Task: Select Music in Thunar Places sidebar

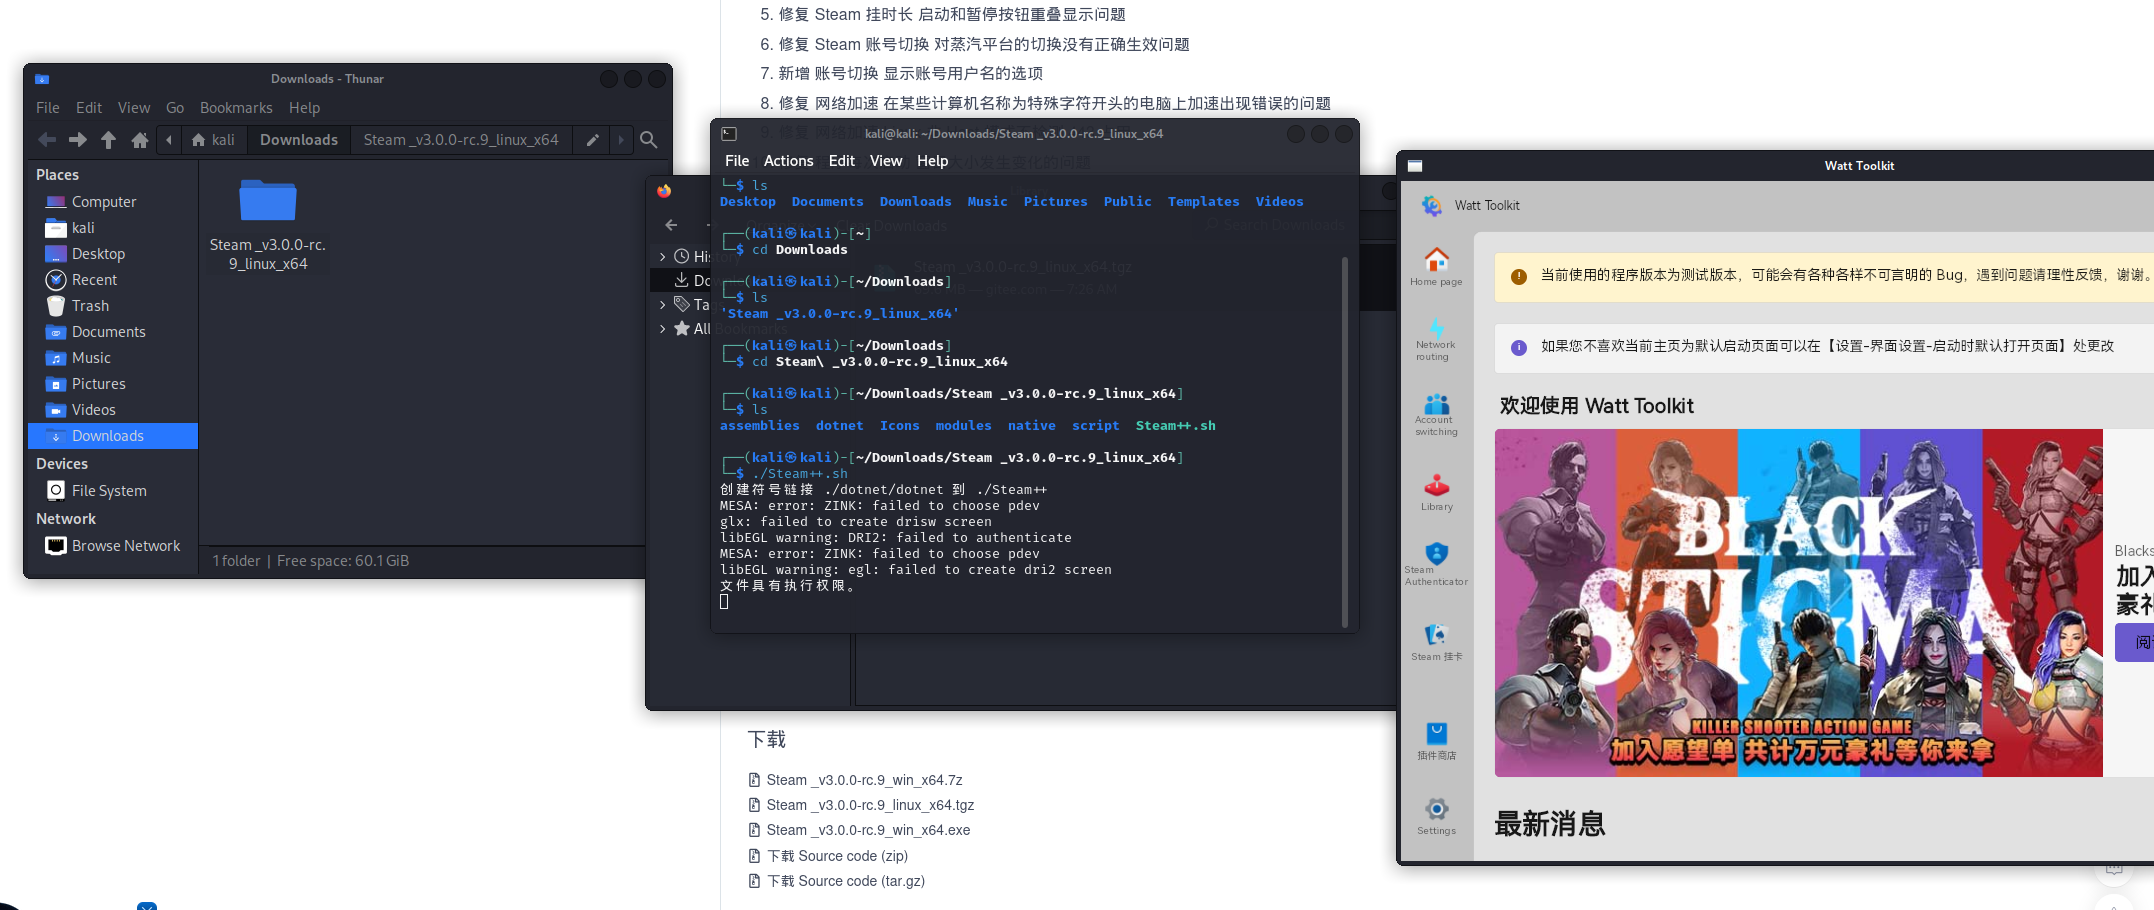Action: (x=113, y=358)
